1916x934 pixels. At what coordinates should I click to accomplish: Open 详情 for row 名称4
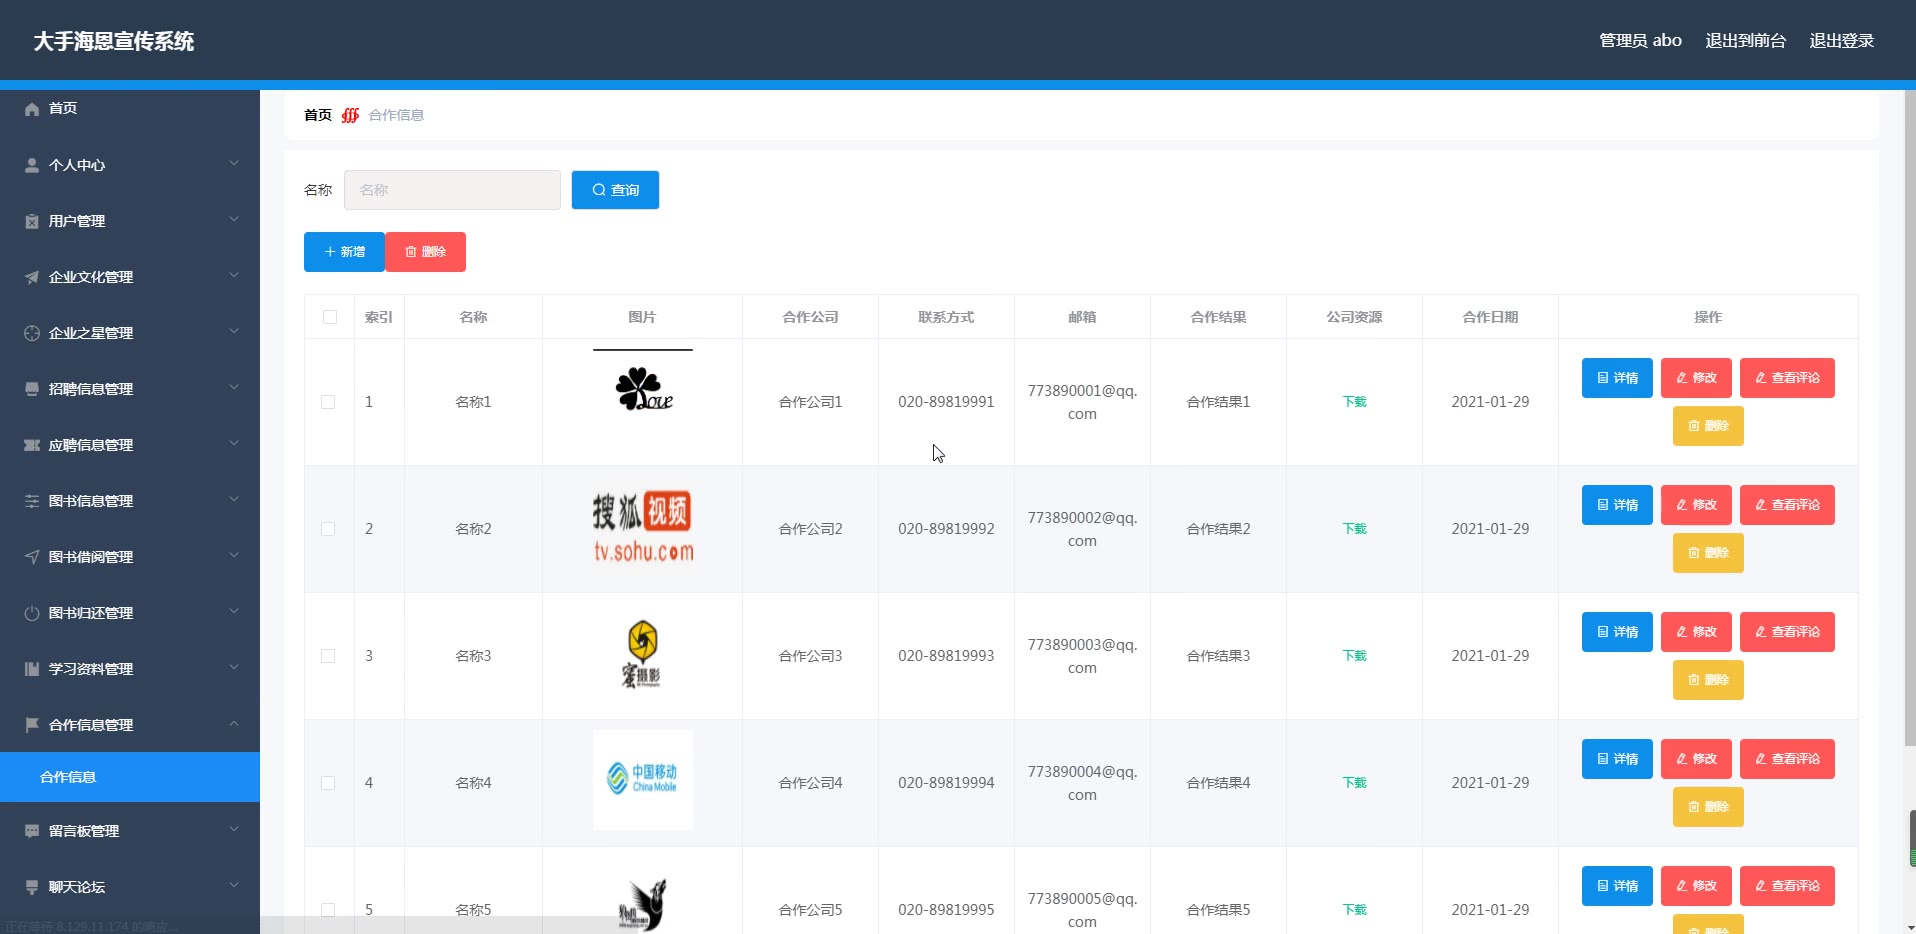(1617, 759)
